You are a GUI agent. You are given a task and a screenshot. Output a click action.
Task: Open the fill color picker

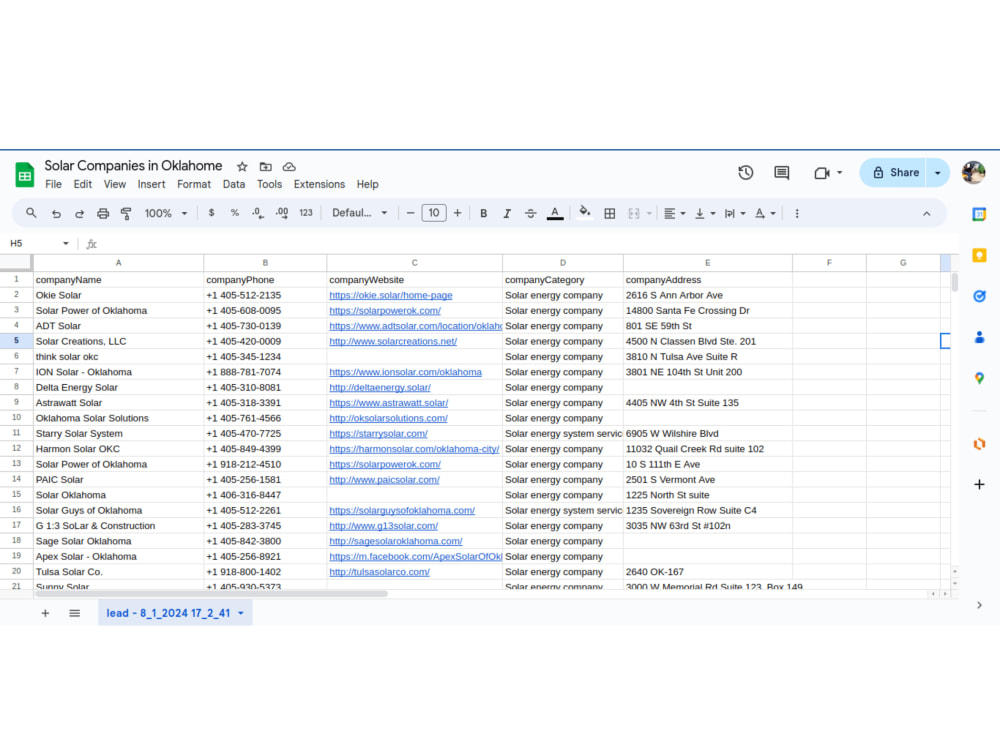click(x=584, y=213)
